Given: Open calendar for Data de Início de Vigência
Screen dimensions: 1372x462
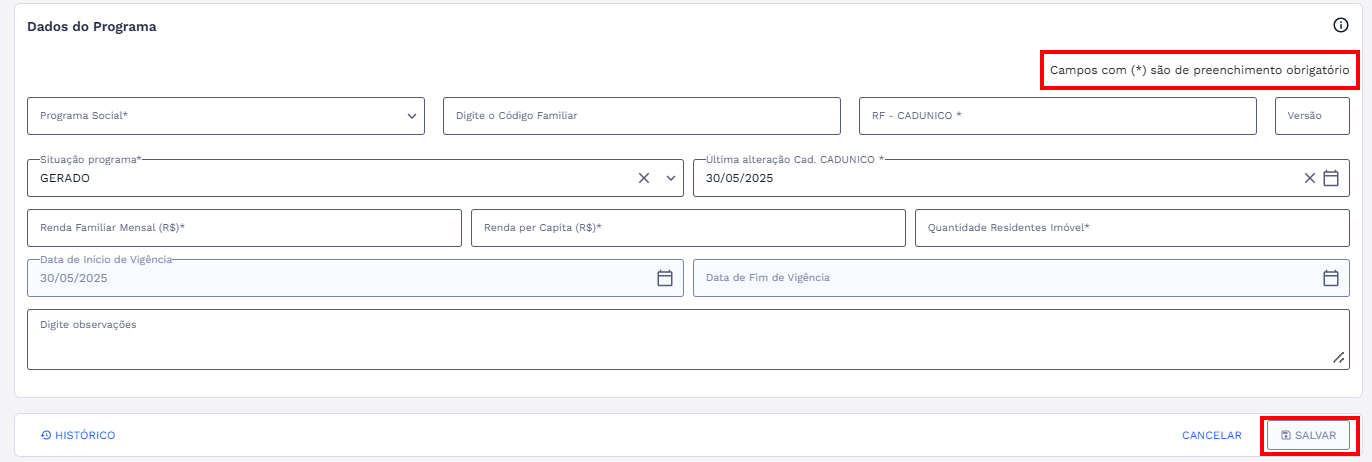Looking at the screenshot, I should (665, 278).
